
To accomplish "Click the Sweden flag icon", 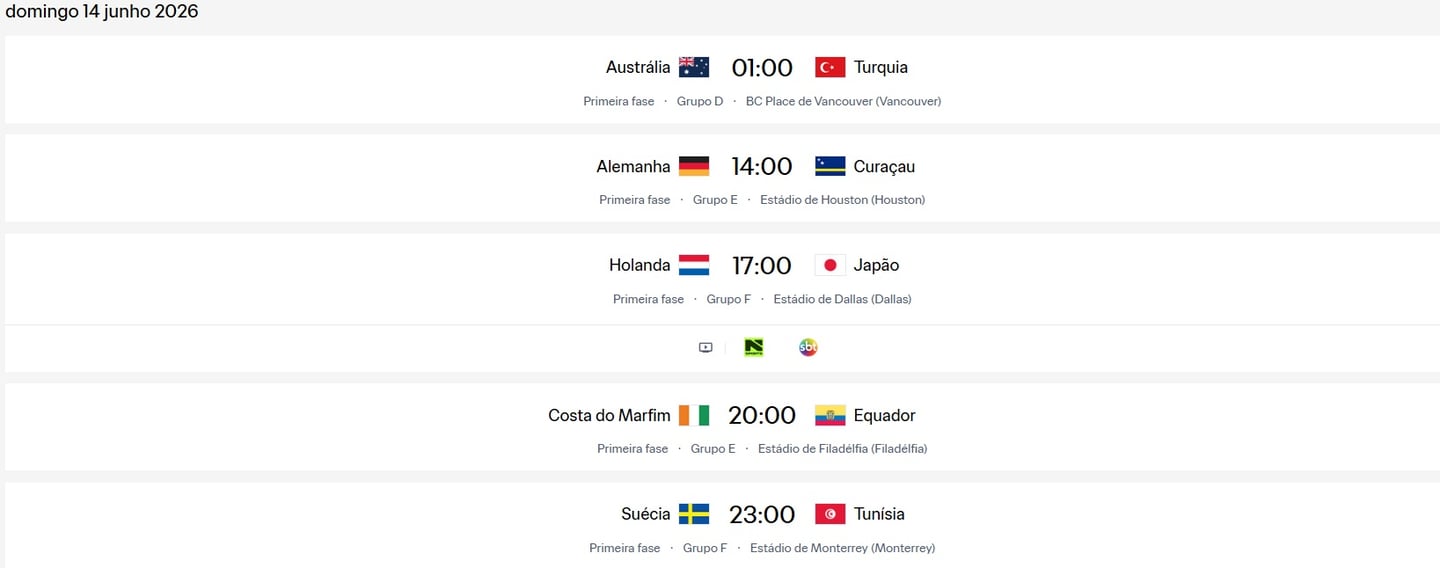I will tap(694, 514).
